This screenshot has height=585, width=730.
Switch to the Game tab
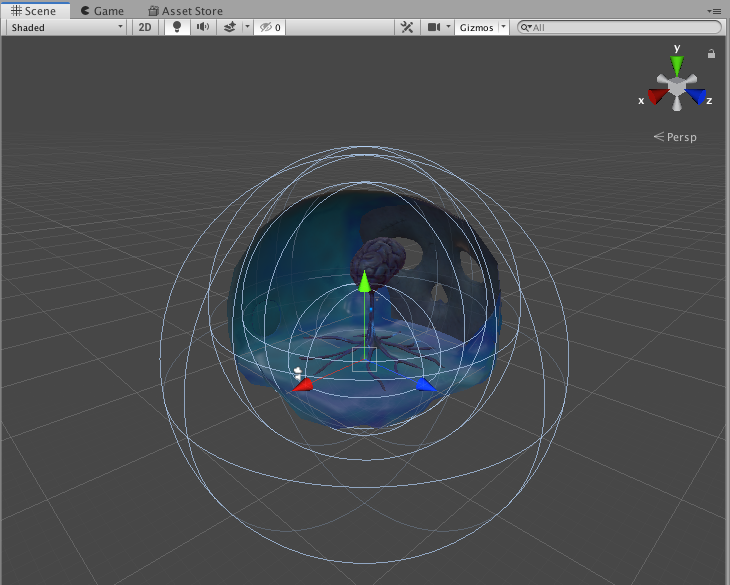[102, 11]
